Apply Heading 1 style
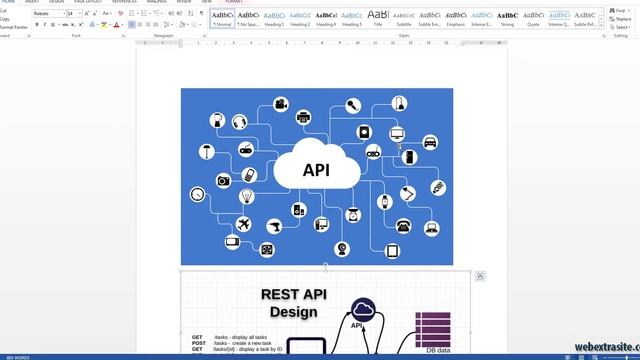The width and height of the screenshot is (640, 360). 274,19
